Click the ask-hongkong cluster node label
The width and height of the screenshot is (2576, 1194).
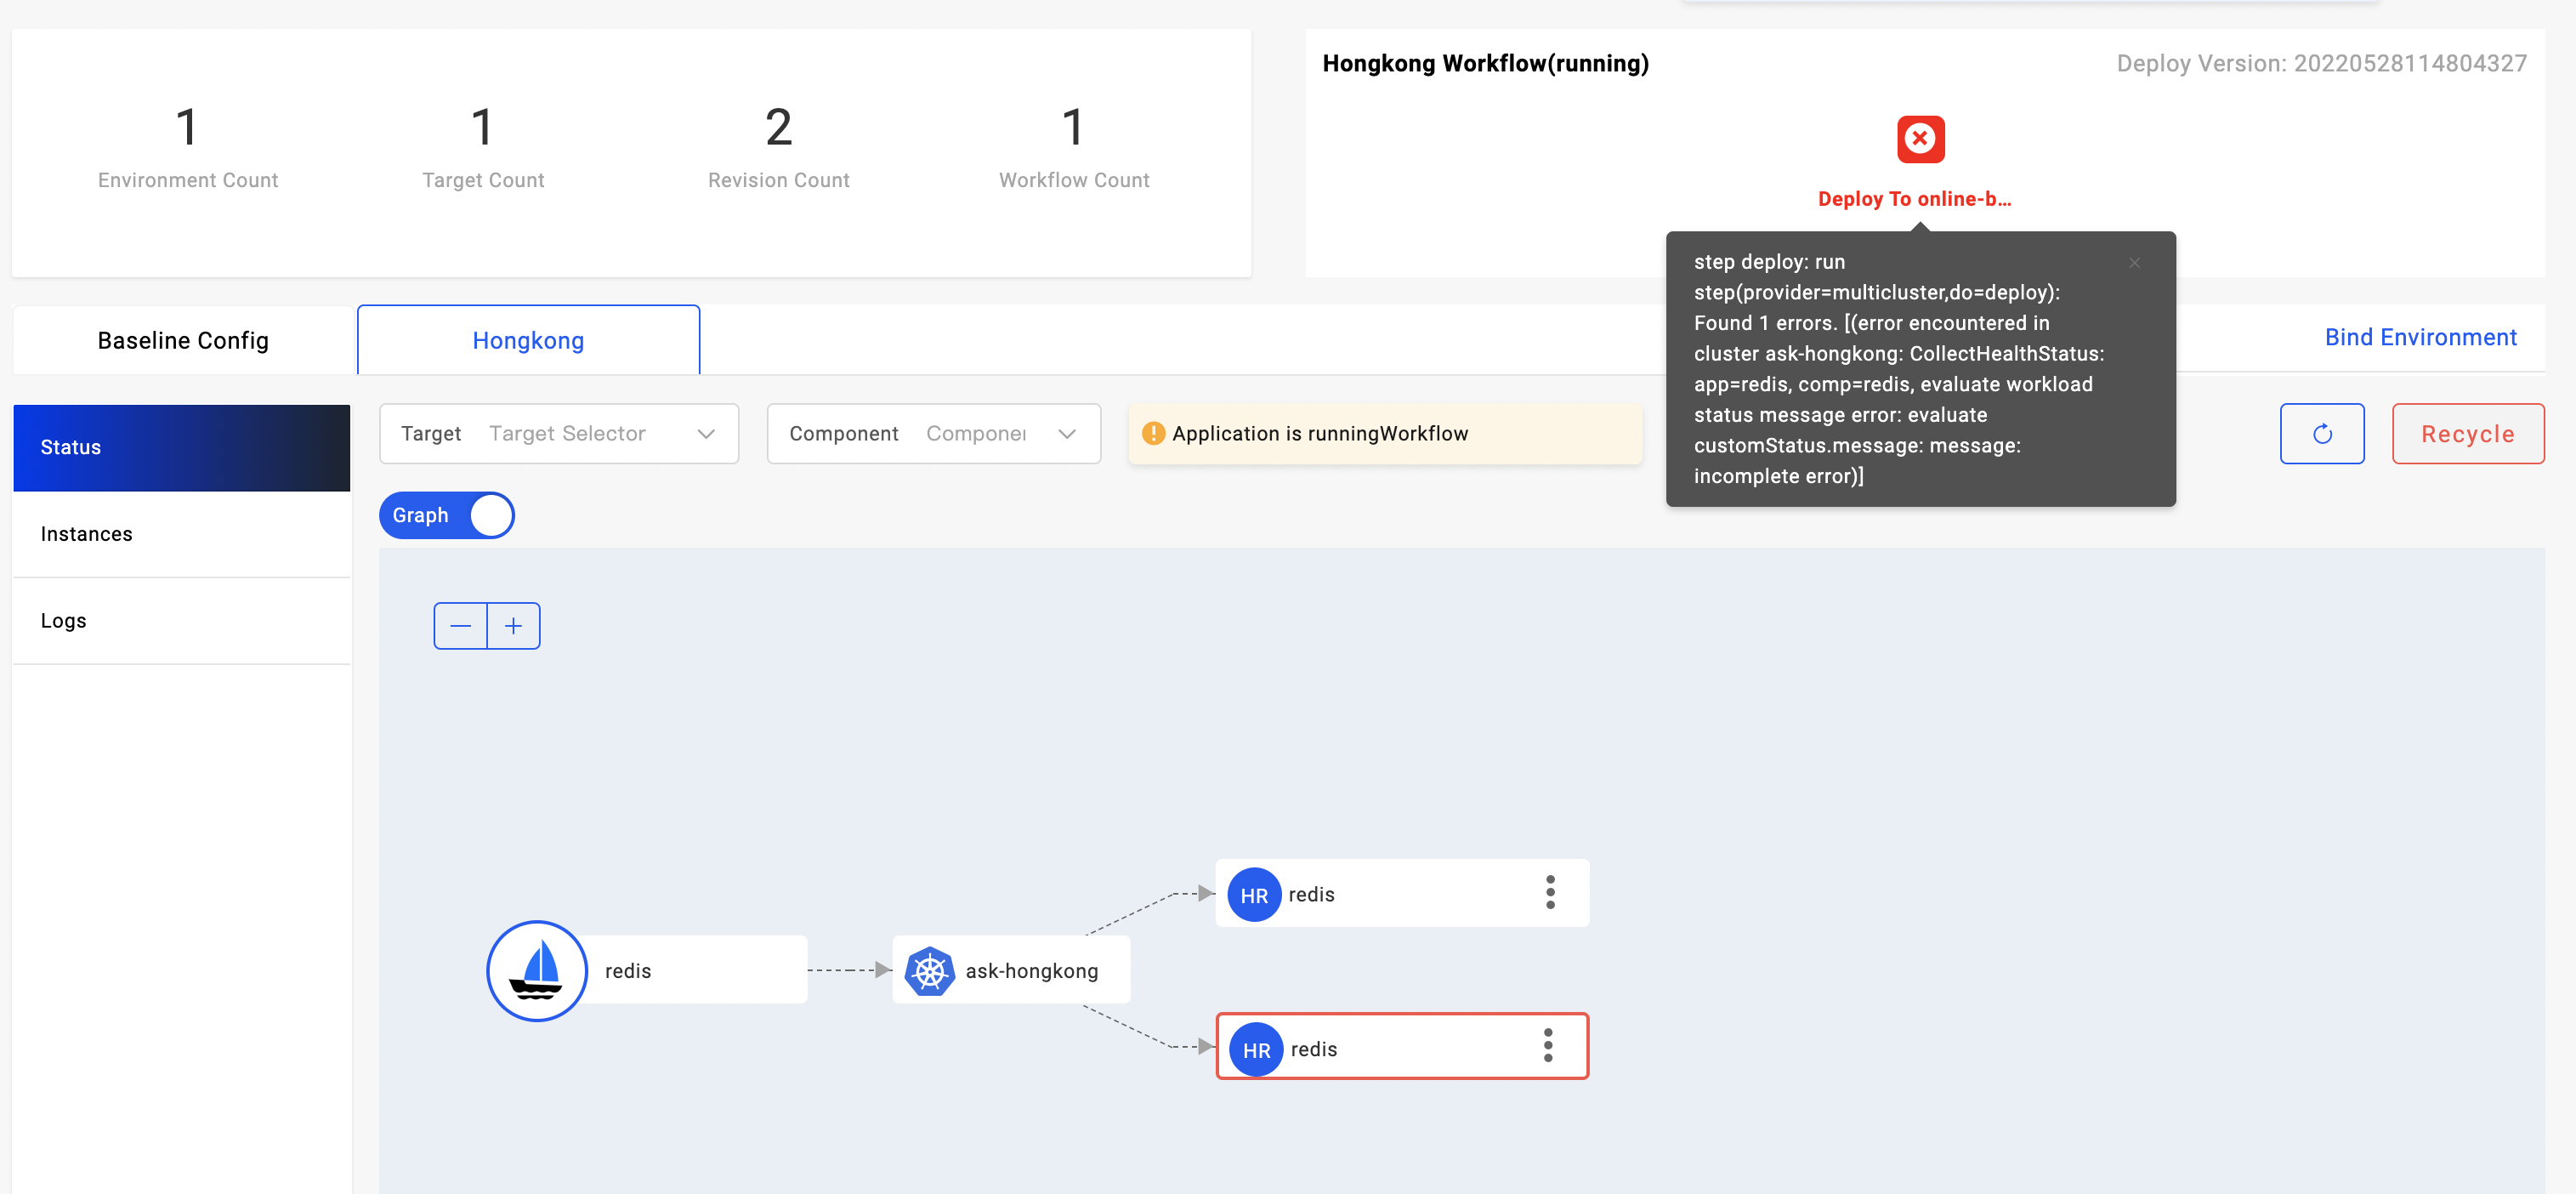coord(1031,971)
